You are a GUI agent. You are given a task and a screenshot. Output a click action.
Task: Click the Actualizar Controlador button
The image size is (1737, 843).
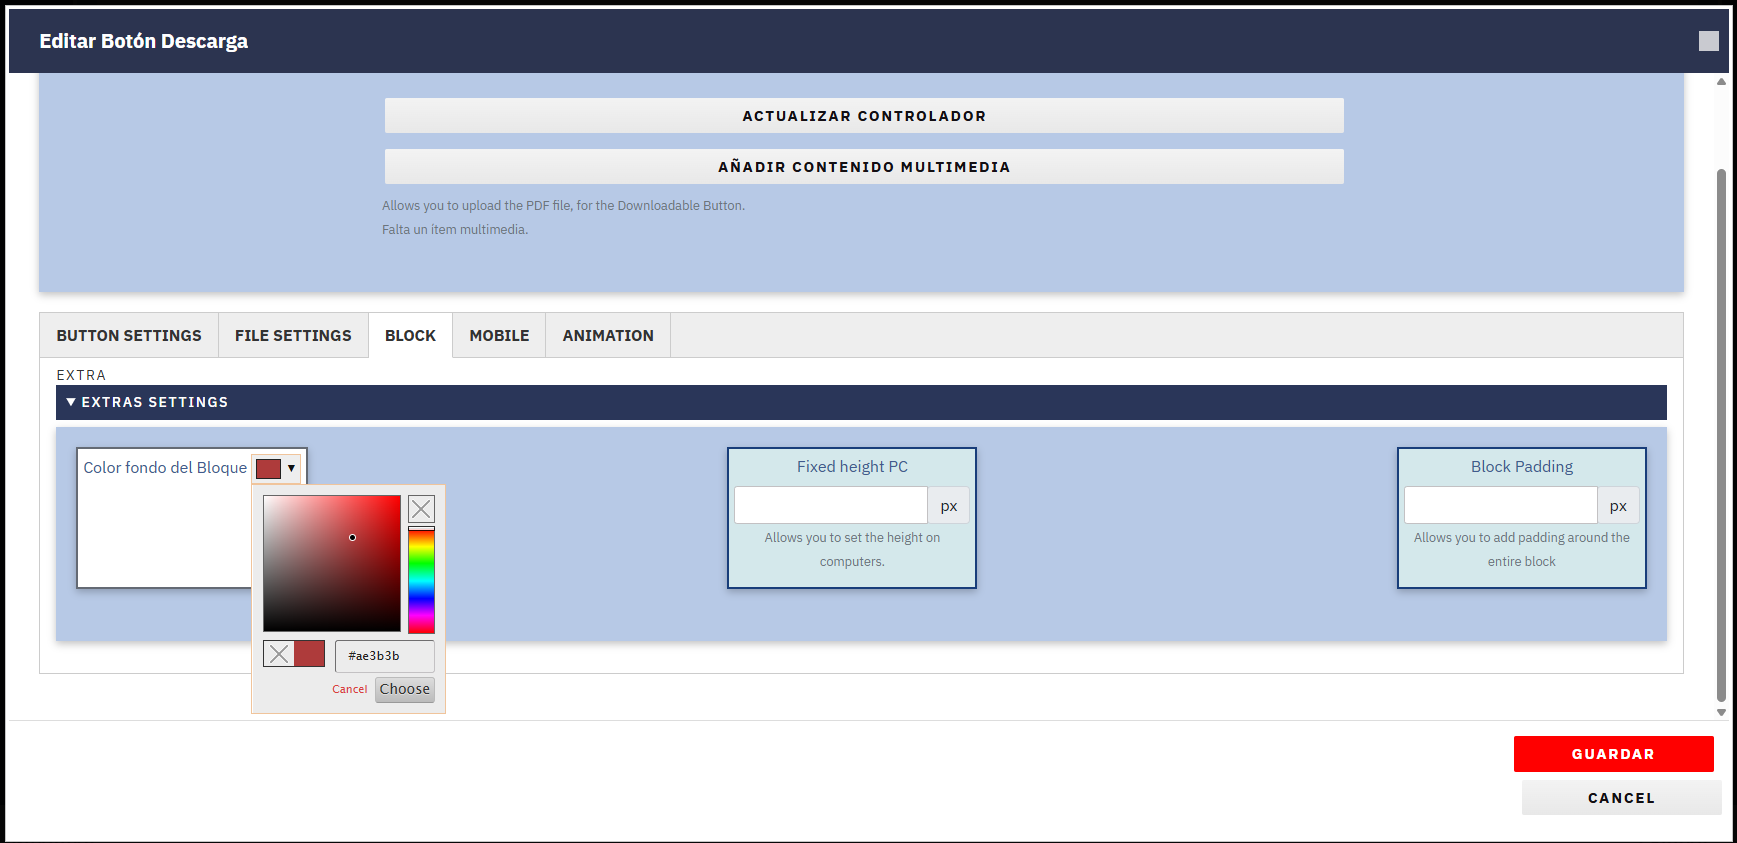pos(864,116)
